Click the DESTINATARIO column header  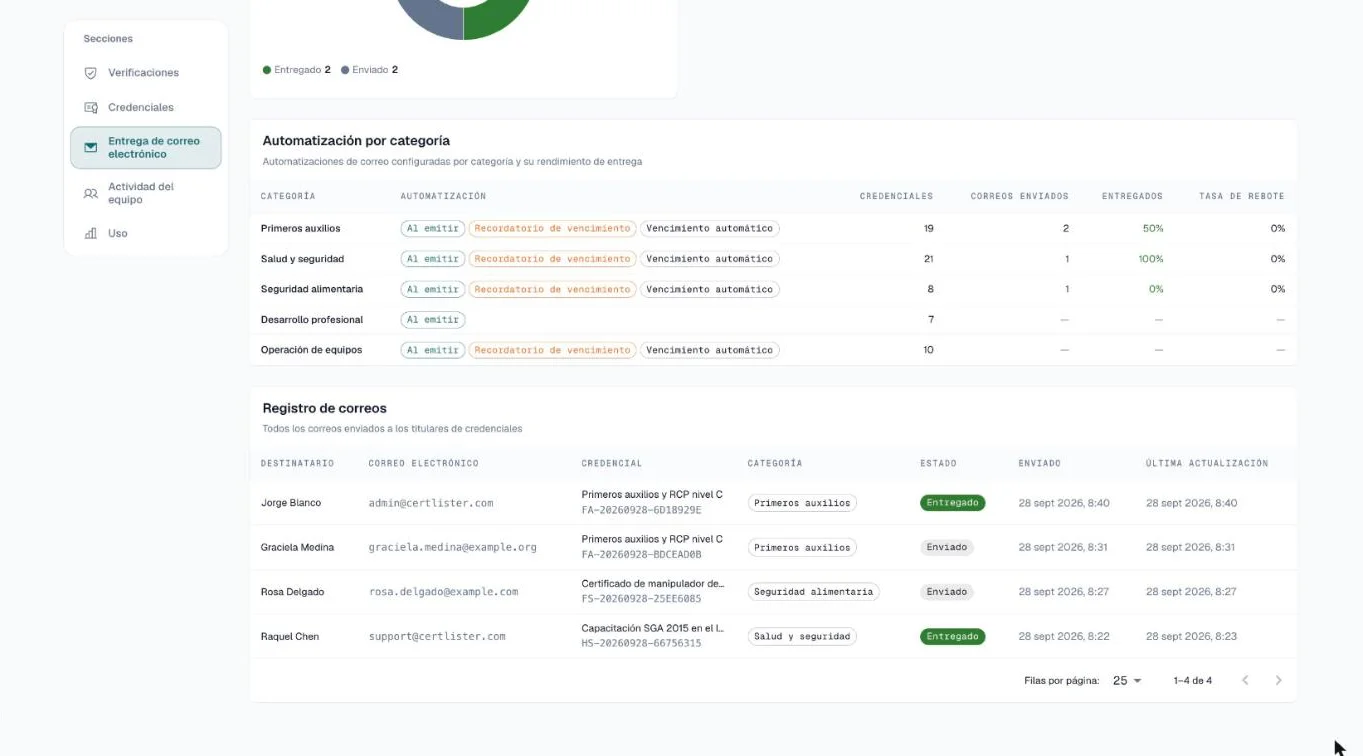coord(297,463)
